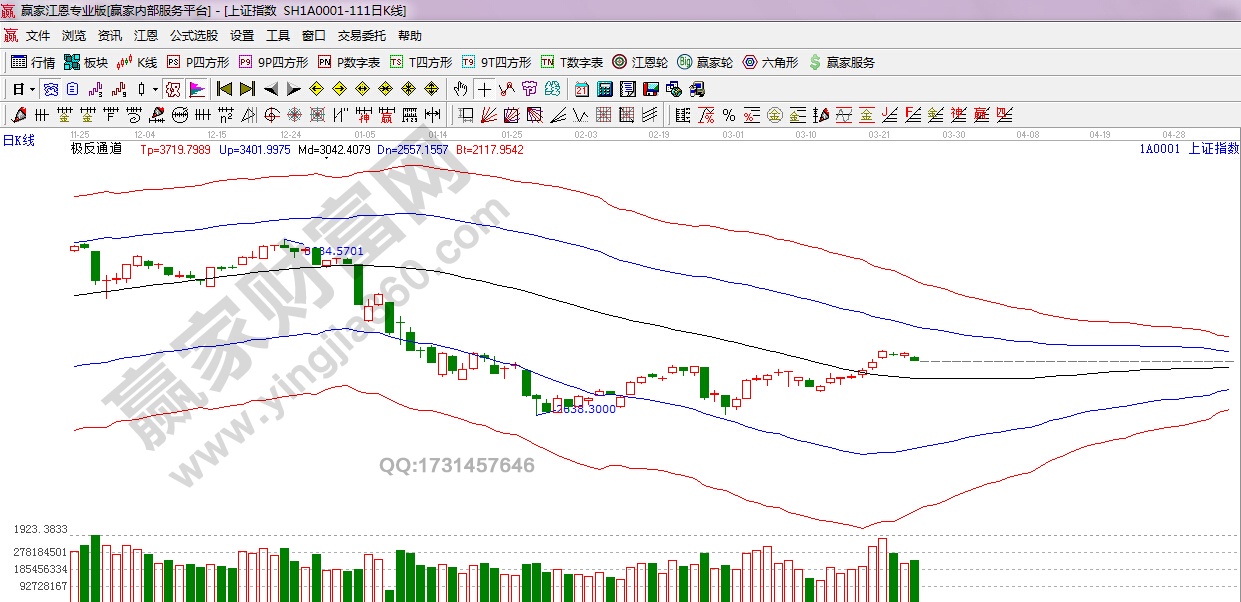Viewport: 1241px width, 602px height.
Task: Click the 极反通道 indicator label
Action: (96, 149)
